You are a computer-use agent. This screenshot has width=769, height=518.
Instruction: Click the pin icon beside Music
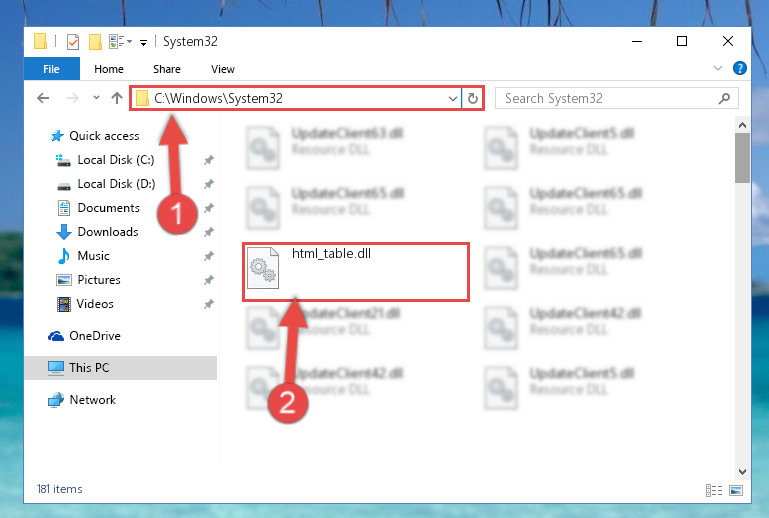point(208,256)
